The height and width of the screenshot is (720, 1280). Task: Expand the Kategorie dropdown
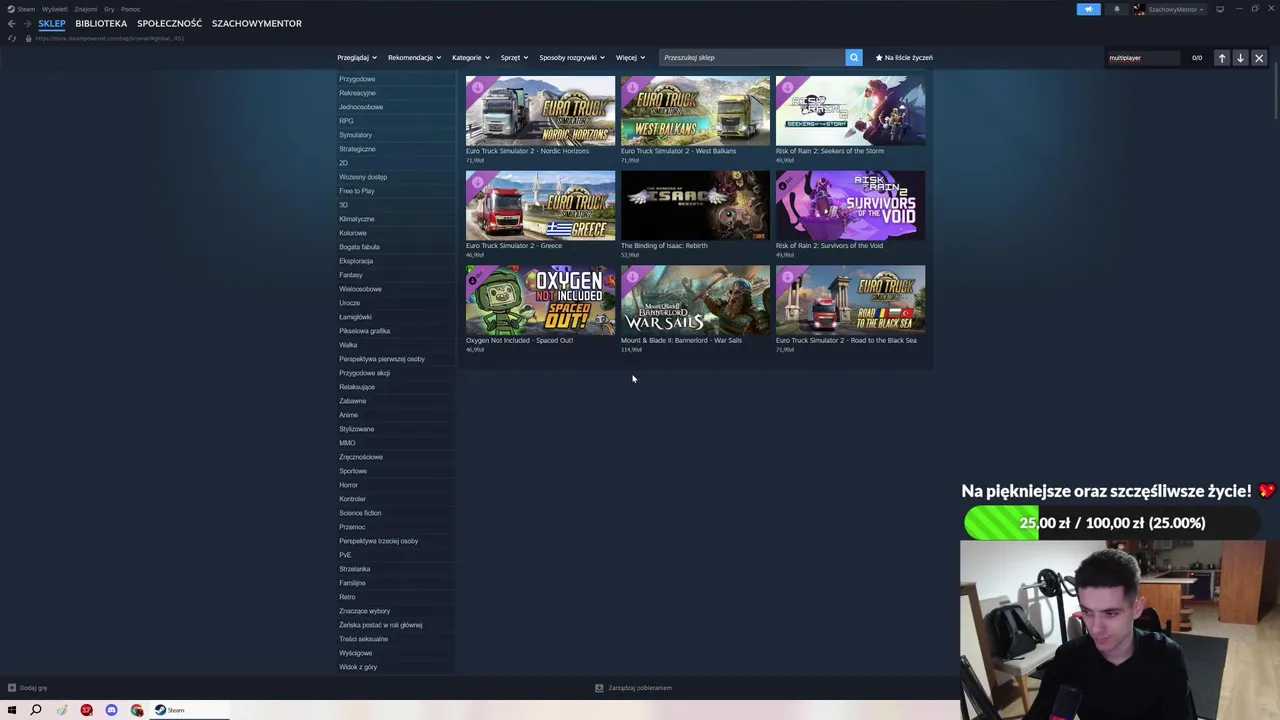tap(471, 58)
